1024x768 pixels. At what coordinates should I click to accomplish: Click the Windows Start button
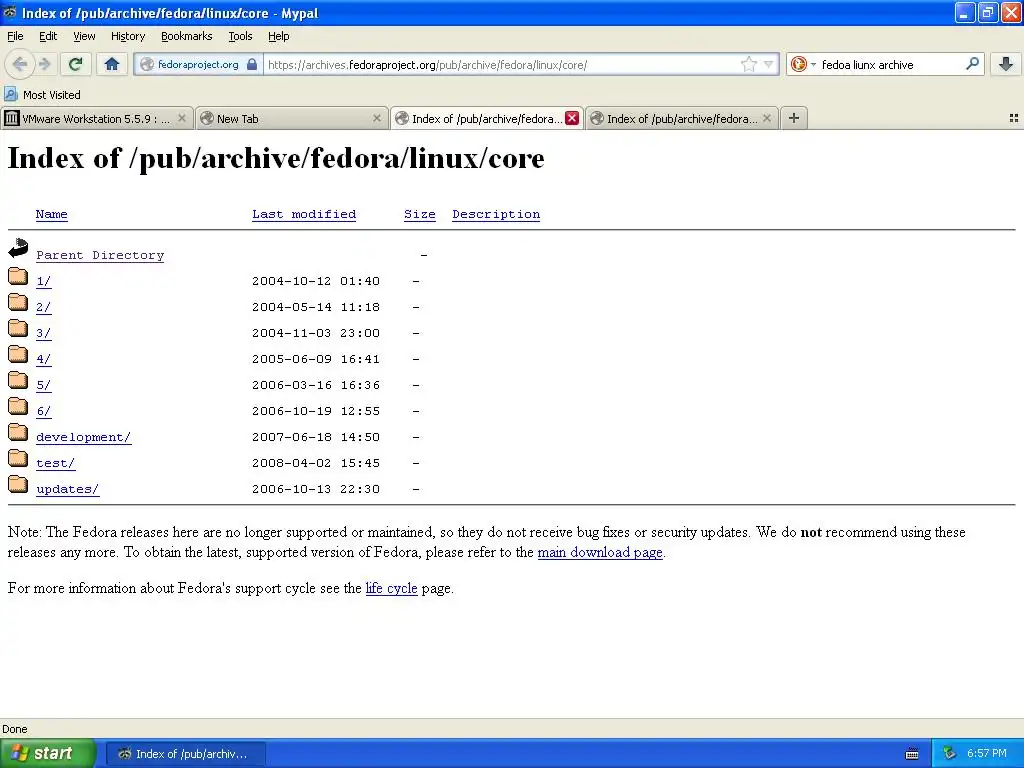(47, 753)
